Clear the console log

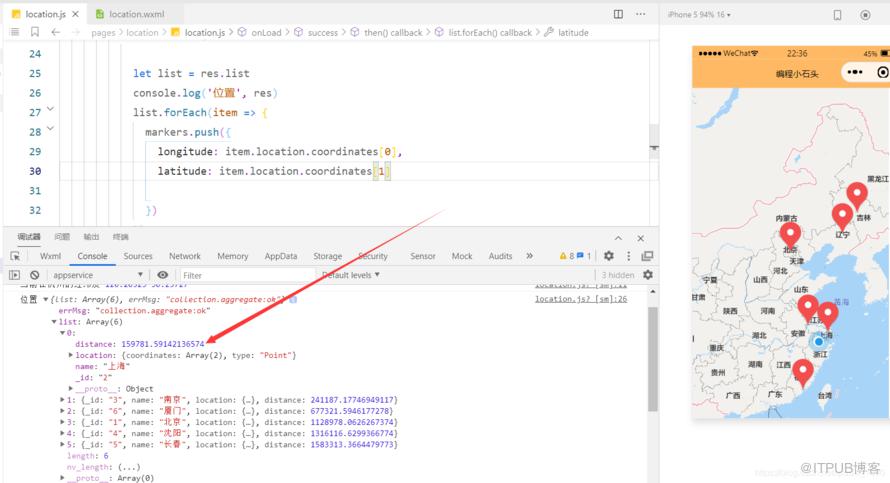pyautogui.click(x=35, y=275)
